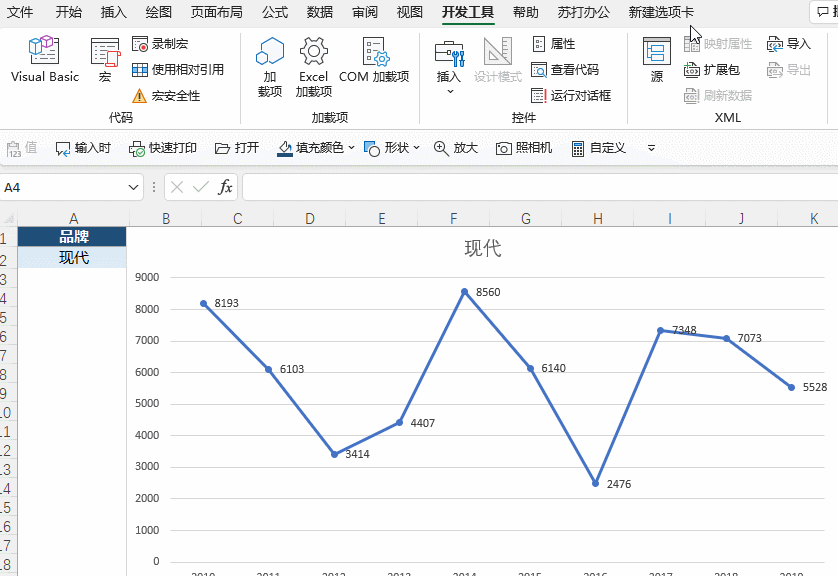The height and width of the screenshot is (576, 838).
Task: Open COM 加载项 dialog
Action: tap(374, 60)
